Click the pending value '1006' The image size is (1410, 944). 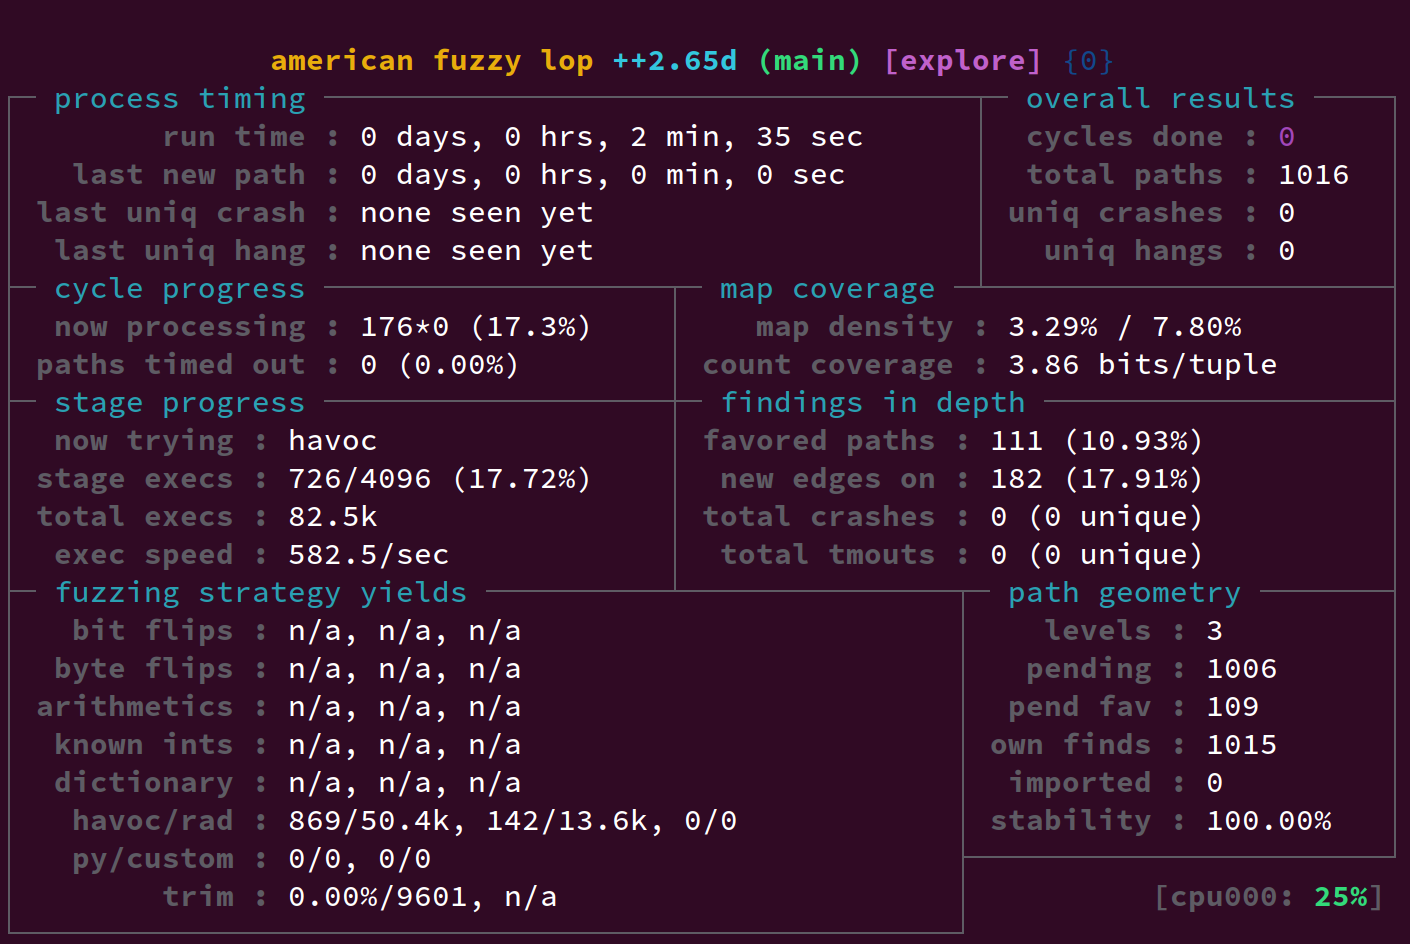coord(1241,669)
